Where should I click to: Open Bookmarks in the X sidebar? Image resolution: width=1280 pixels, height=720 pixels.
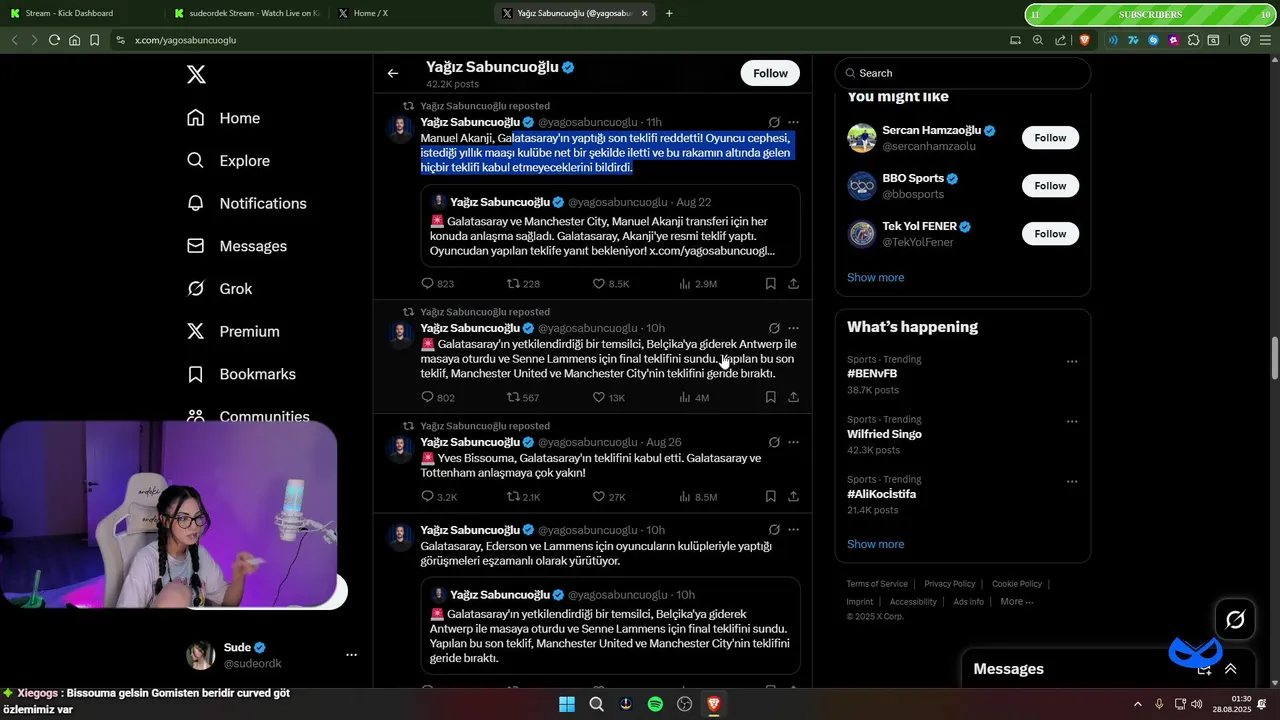tap(242, 374)
